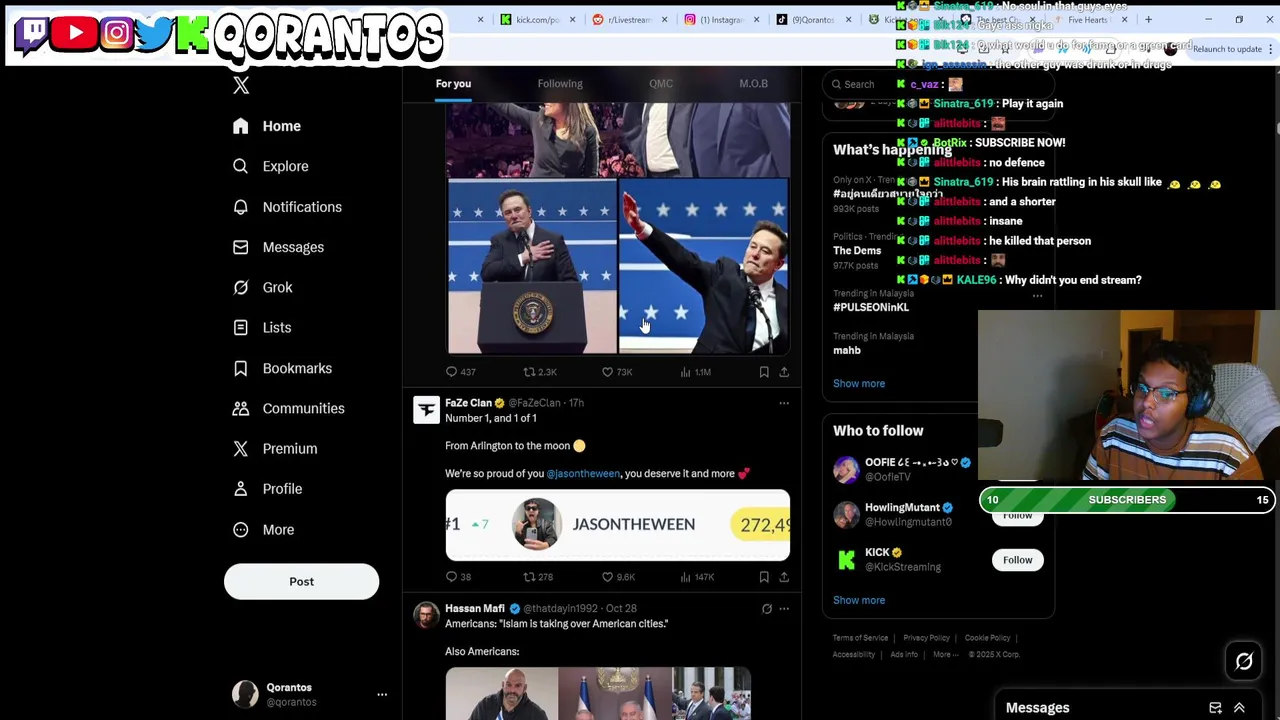Open The Dems trending topic

tap(857, 251)
